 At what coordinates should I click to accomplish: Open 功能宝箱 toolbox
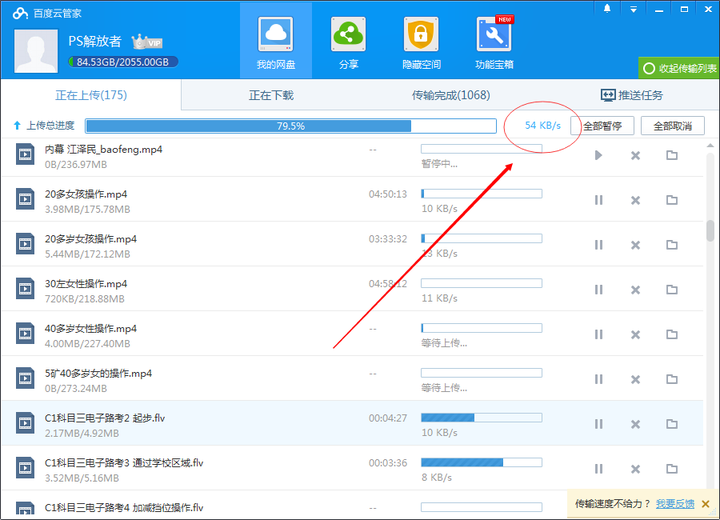pyautogui.click(x=494, y=42)
